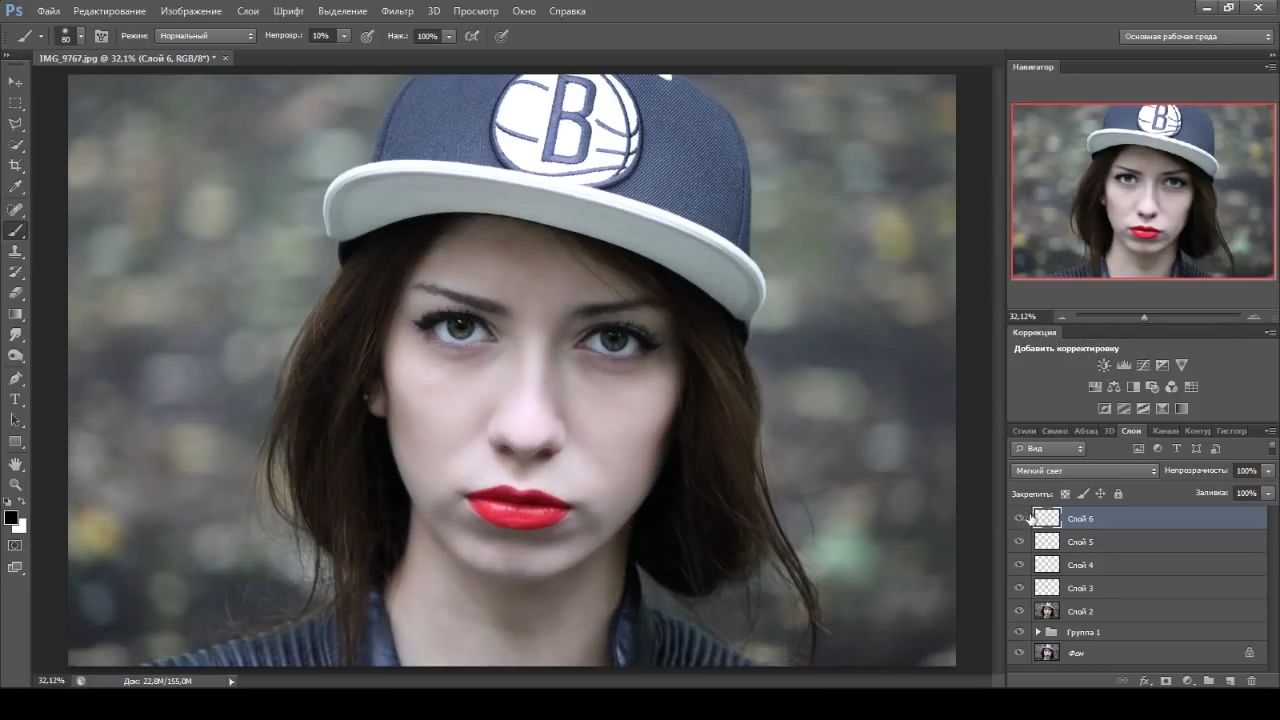1280x720 pixels.
Task: Add a Brightness/Contrast adjustment
Action: coord(1104,366)
